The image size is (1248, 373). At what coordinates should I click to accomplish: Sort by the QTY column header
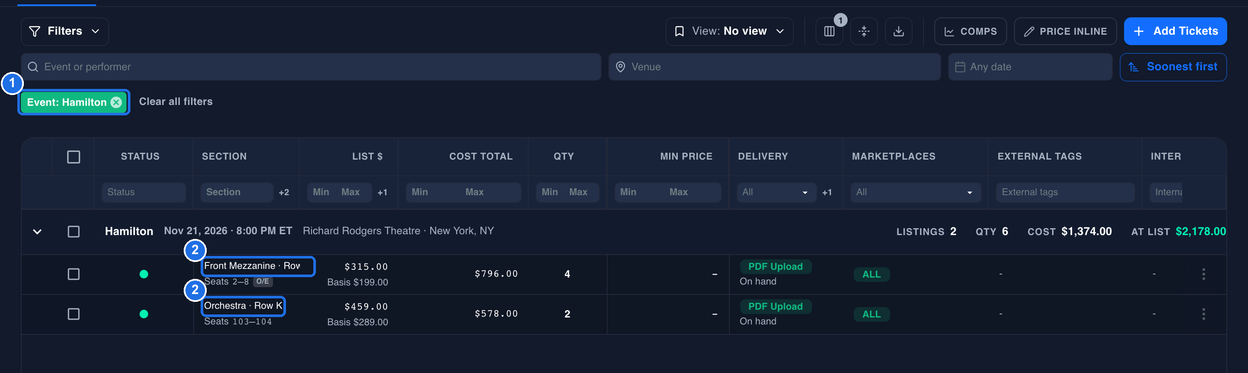564,157
